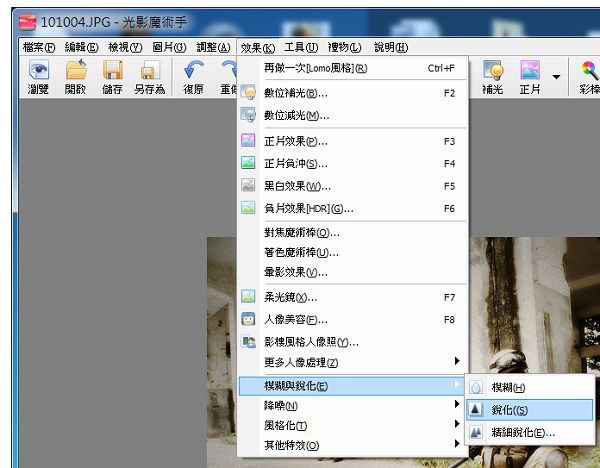Expand the 降噪 submenu arrow
Viewport: 600px width, 468px height.
pyautogui.click(x=457, y=404)
